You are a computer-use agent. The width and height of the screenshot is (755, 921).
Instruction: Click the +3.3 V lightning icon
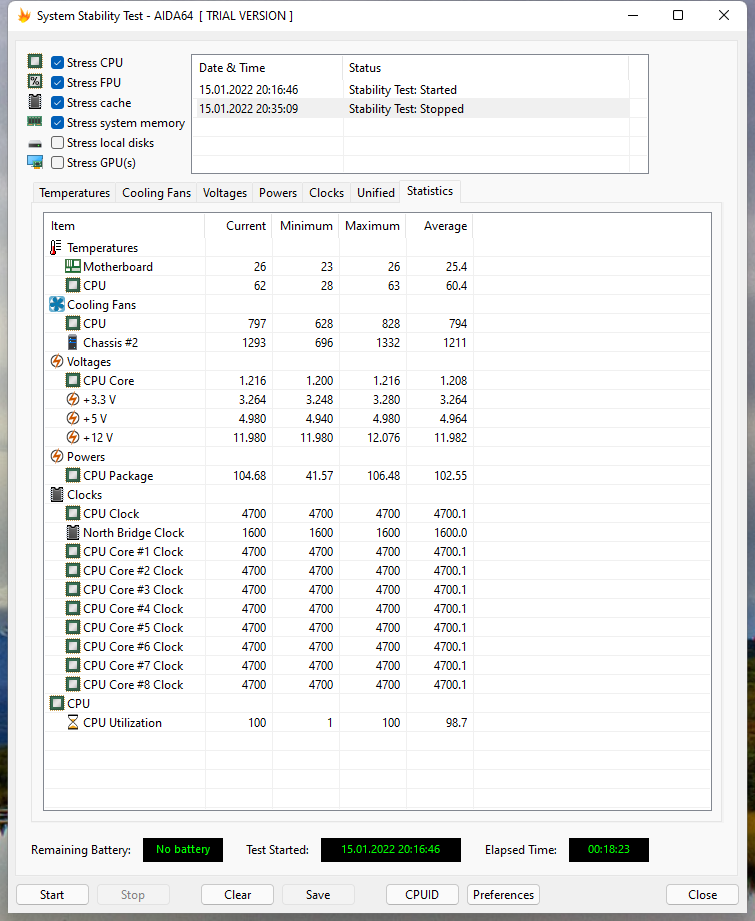(73, 399)
